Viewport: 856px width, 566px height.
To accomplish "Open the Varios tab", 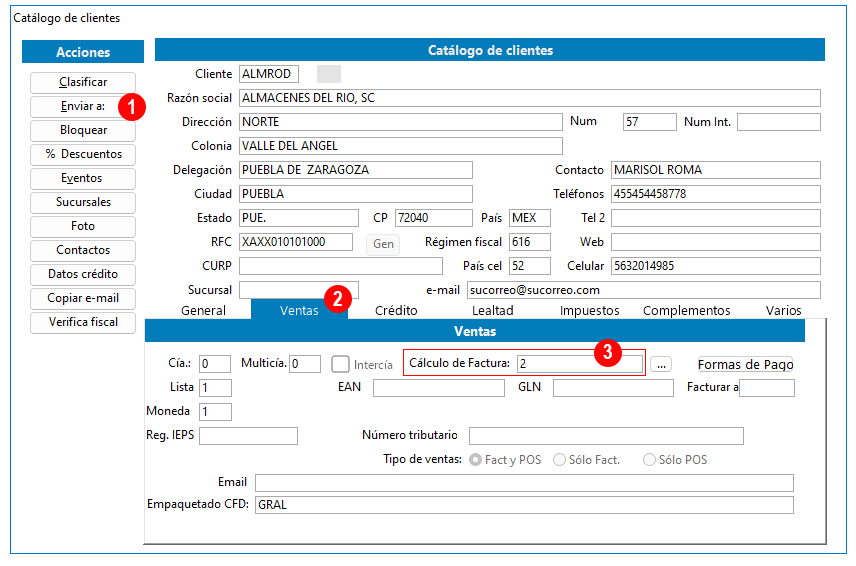I will pos(783,311).
